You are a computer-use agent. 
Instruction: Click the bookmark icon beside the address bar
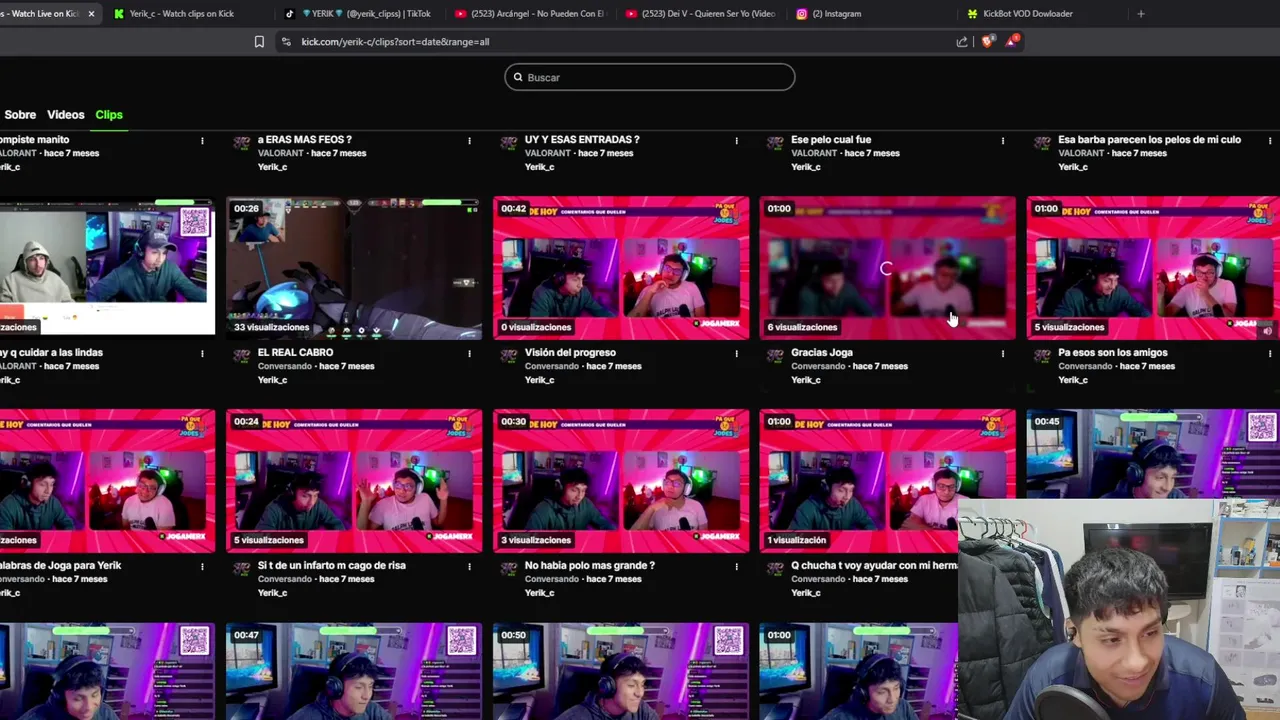259,42
